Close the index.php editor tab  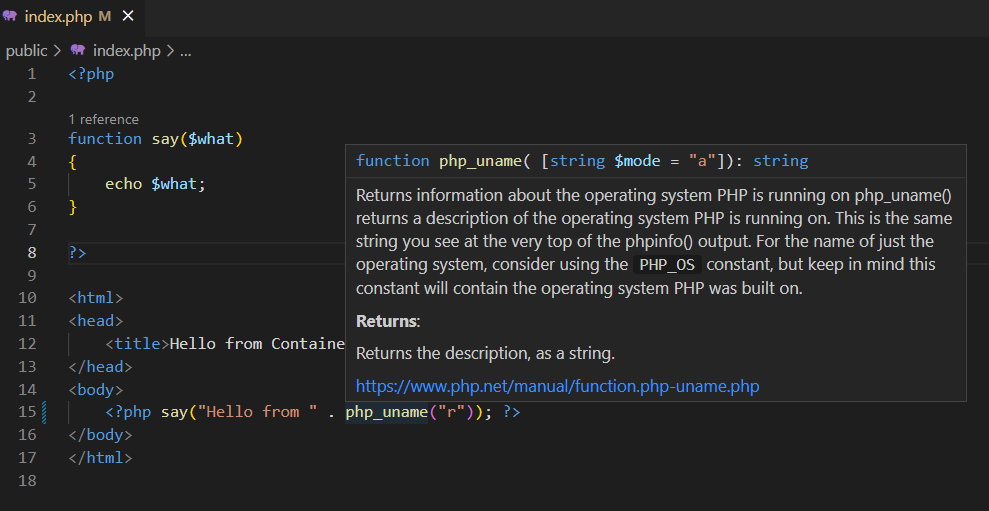point(128,16)
